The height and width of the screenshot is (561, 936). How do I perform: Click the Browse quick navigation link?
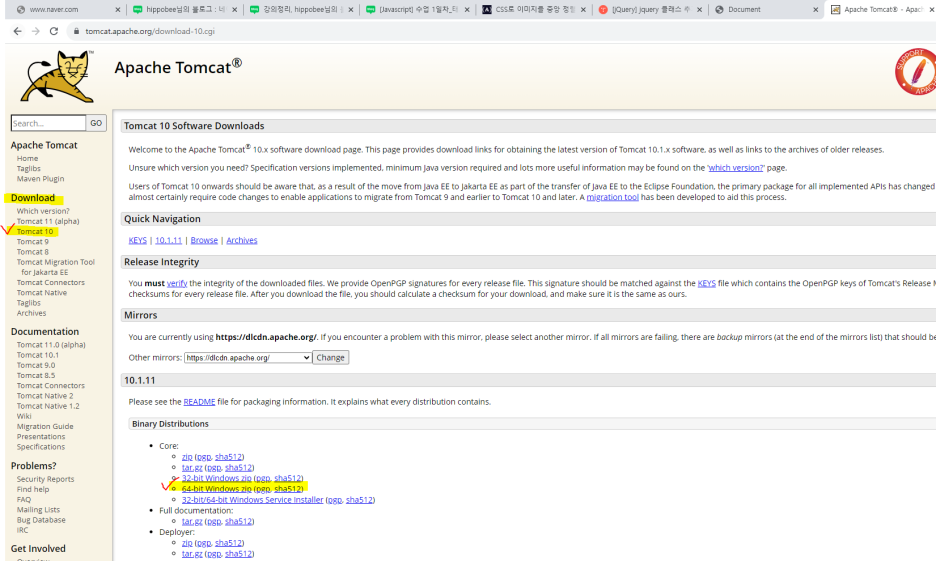(x=204, y=240)
